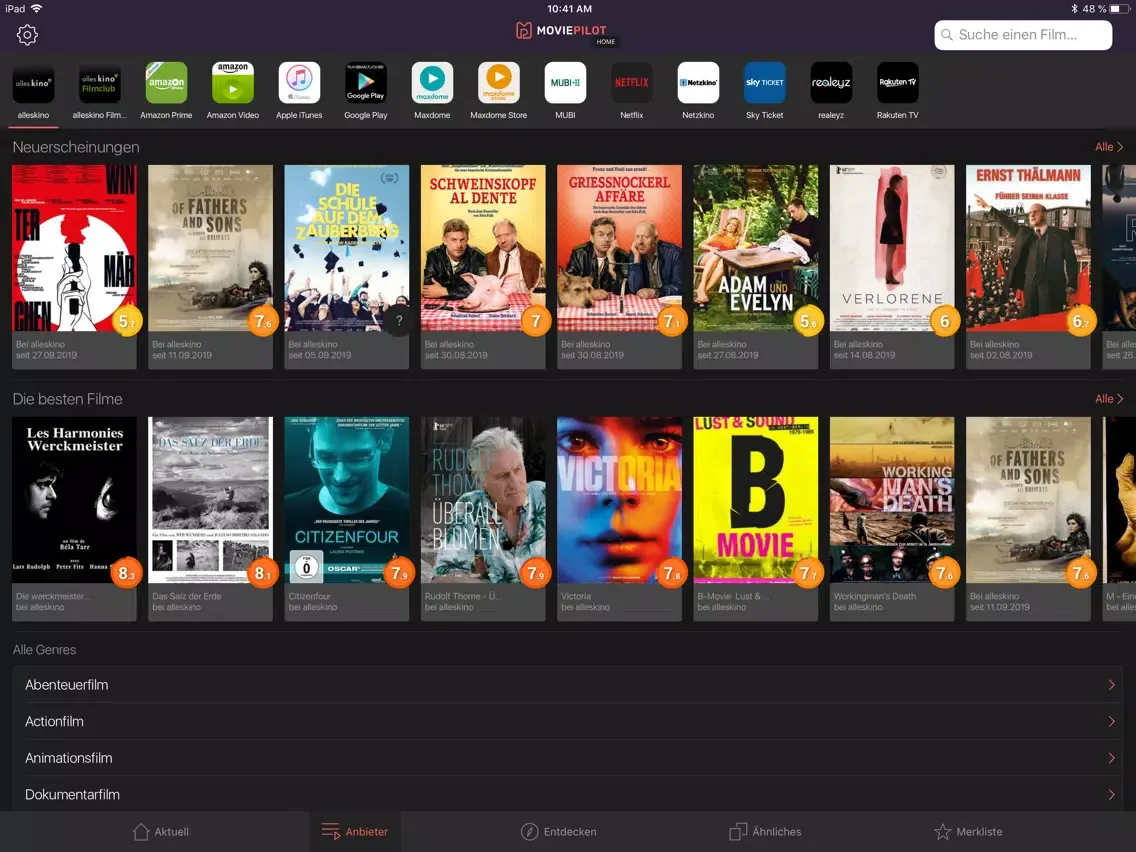
Task: Select the MUBI provider icon
Action: (565, 83)
